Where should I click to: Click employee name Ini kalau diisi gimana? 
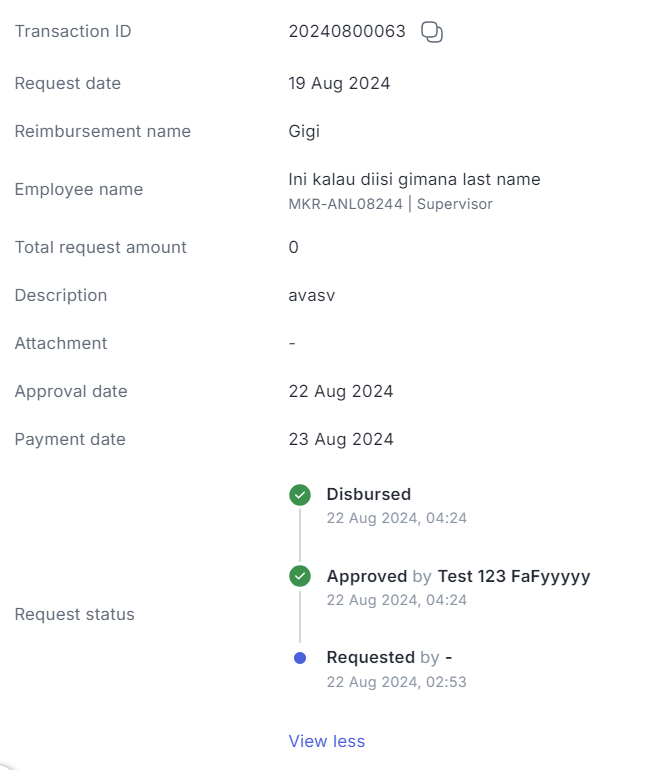click(x=414, y=179)
